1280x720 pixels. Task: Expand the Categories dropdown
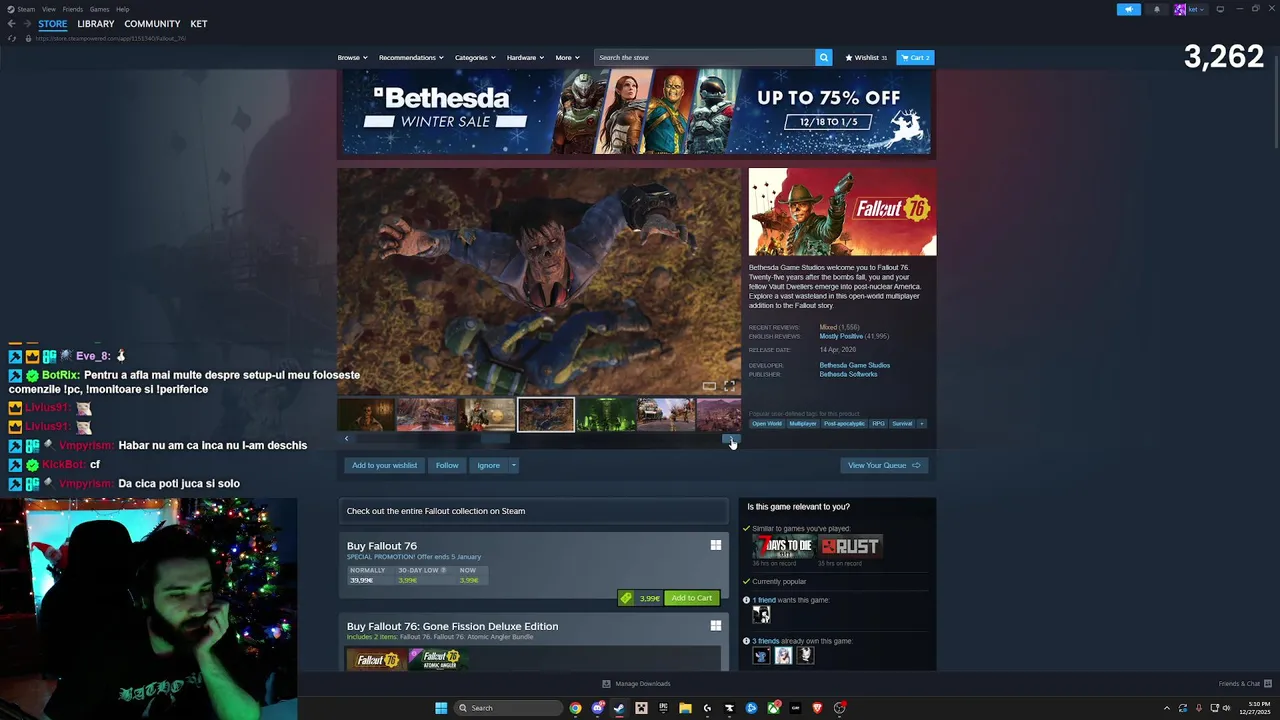475,57
